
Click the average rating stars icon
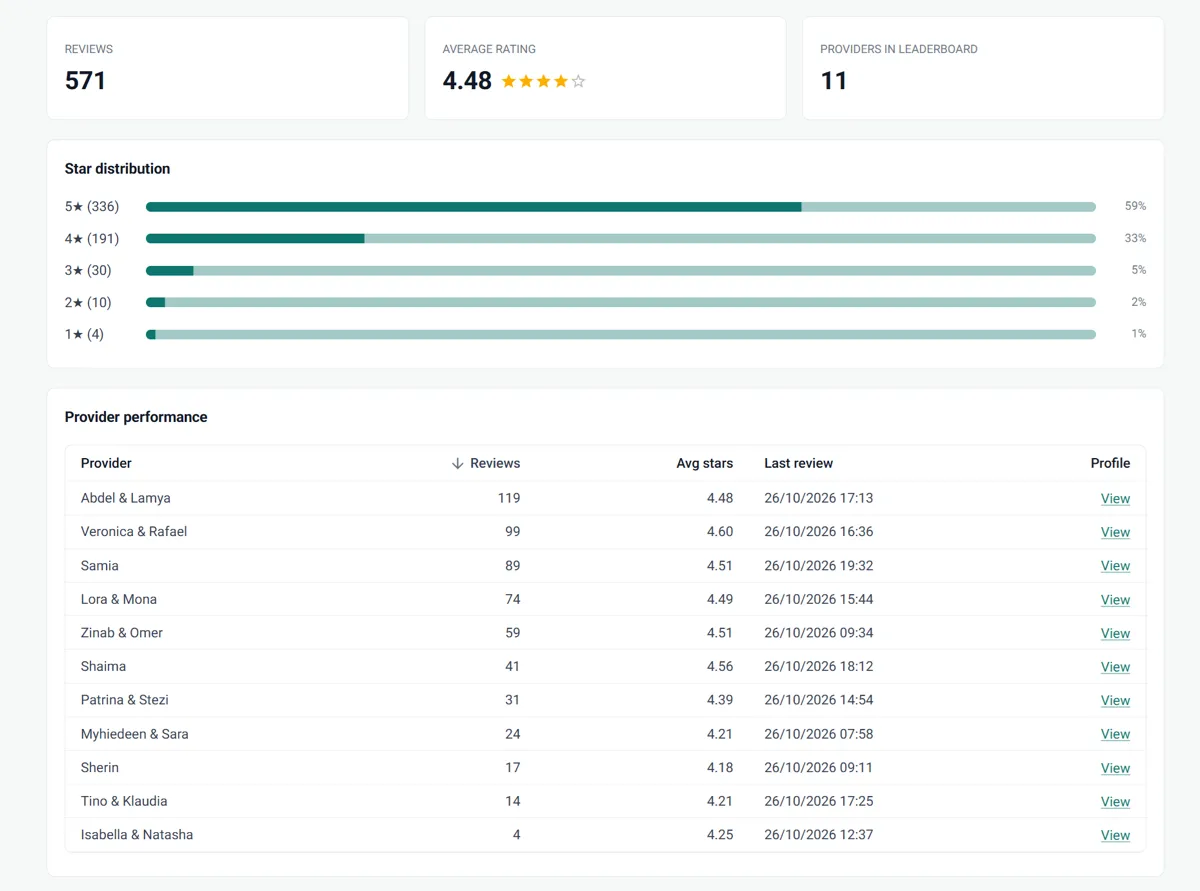(543, 81)
